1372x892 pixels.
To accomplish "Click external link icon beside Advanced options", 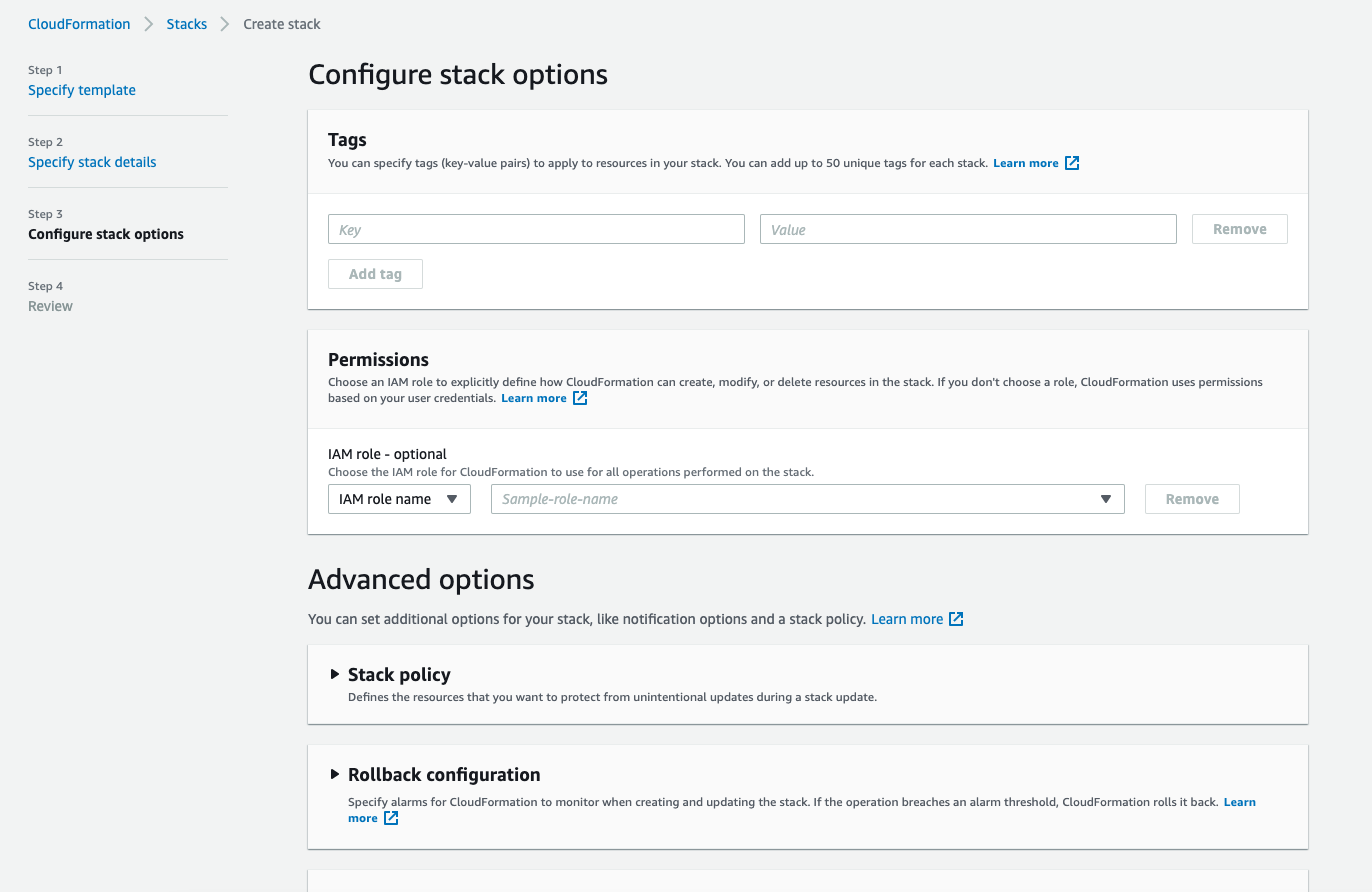I will [956, 619].
